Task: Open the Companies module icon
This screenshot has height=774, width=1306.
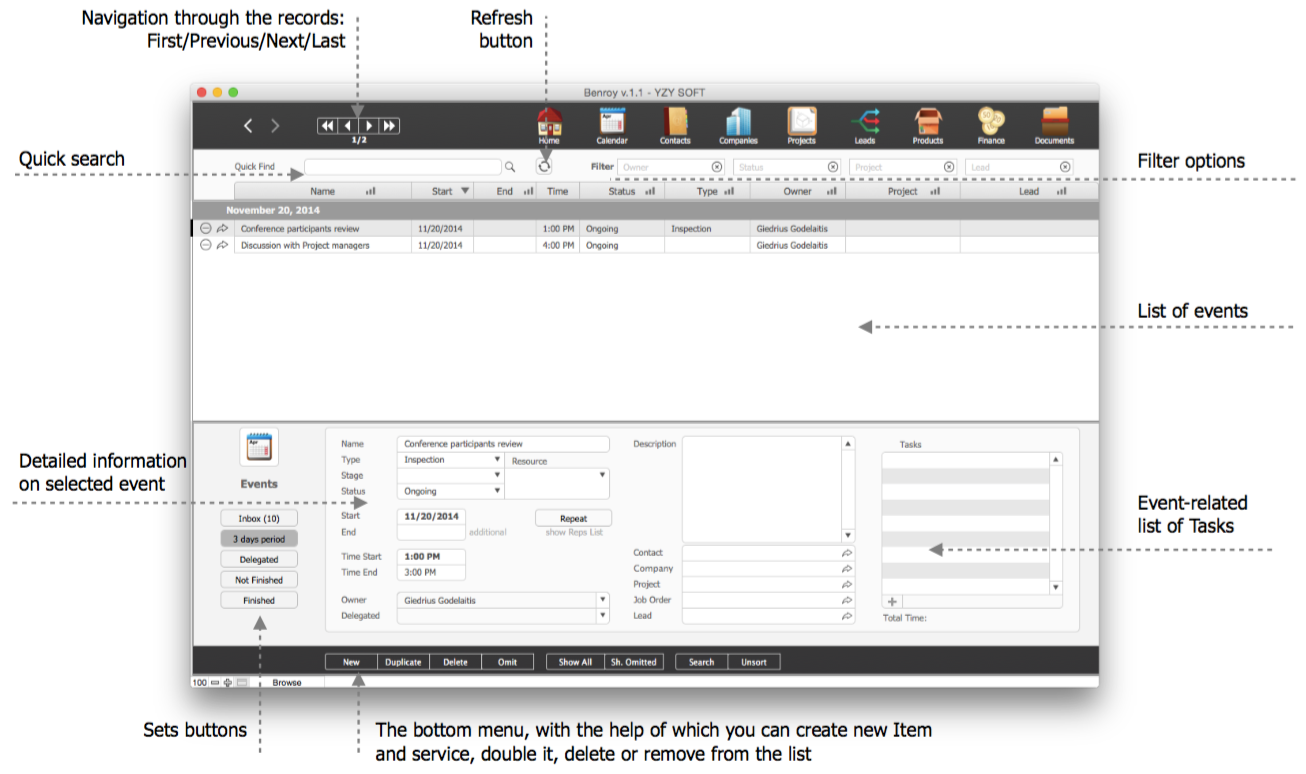Action: (x=738, y=123)
